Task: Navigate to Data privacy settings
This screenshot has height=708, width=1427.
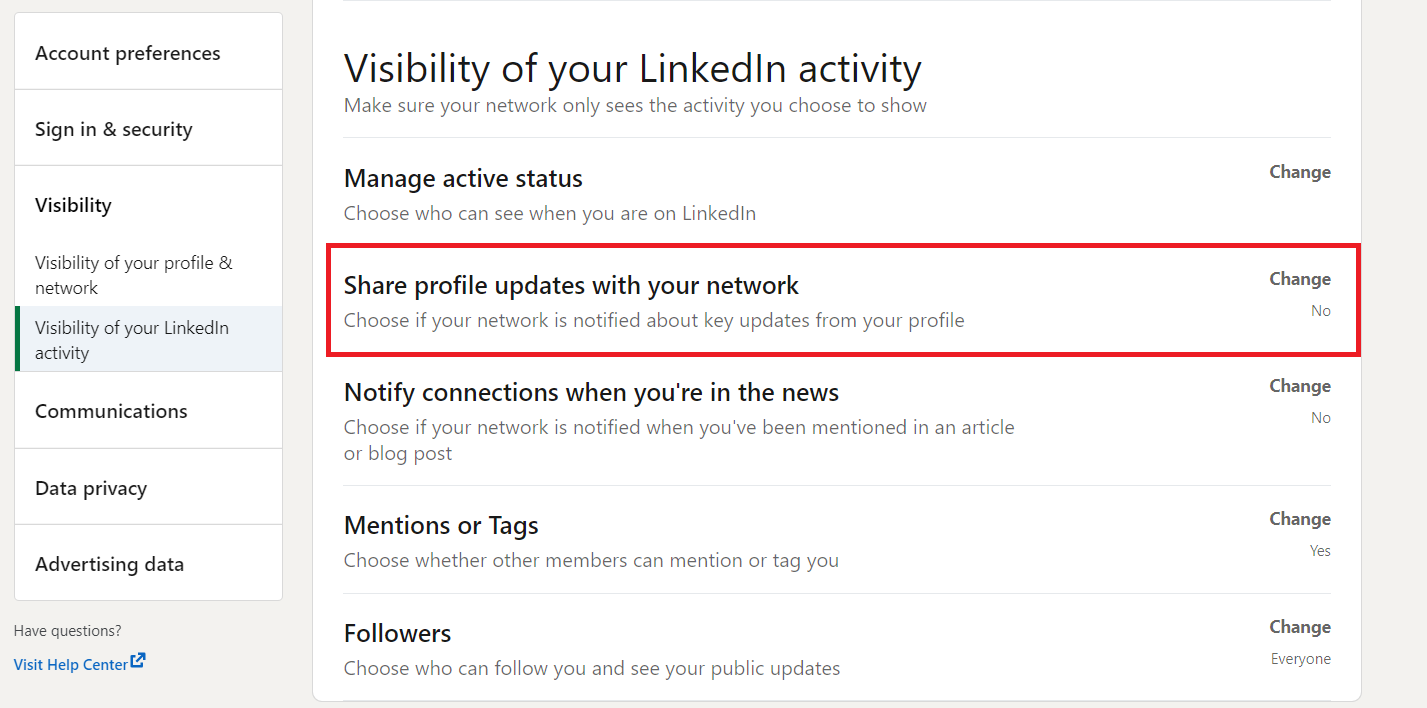Action: tap(149, 488)
